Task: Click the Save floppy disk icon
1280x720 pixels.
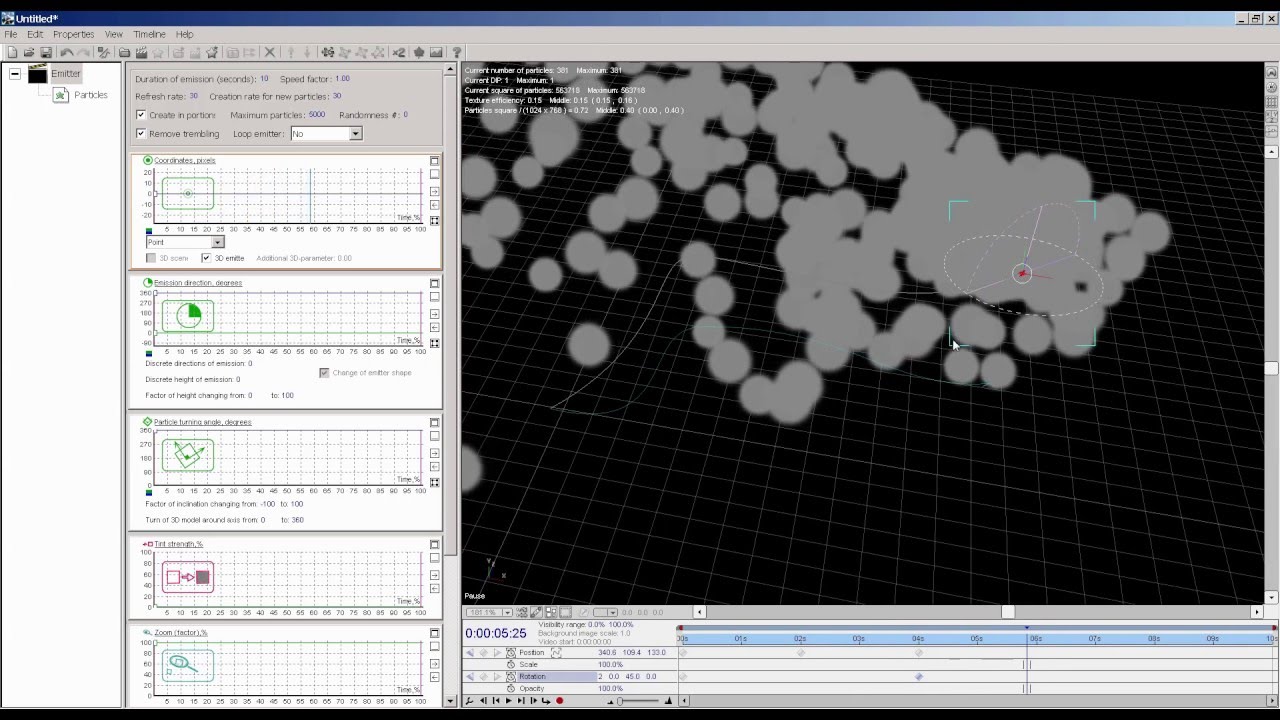Action: click(x=46, y=52)
